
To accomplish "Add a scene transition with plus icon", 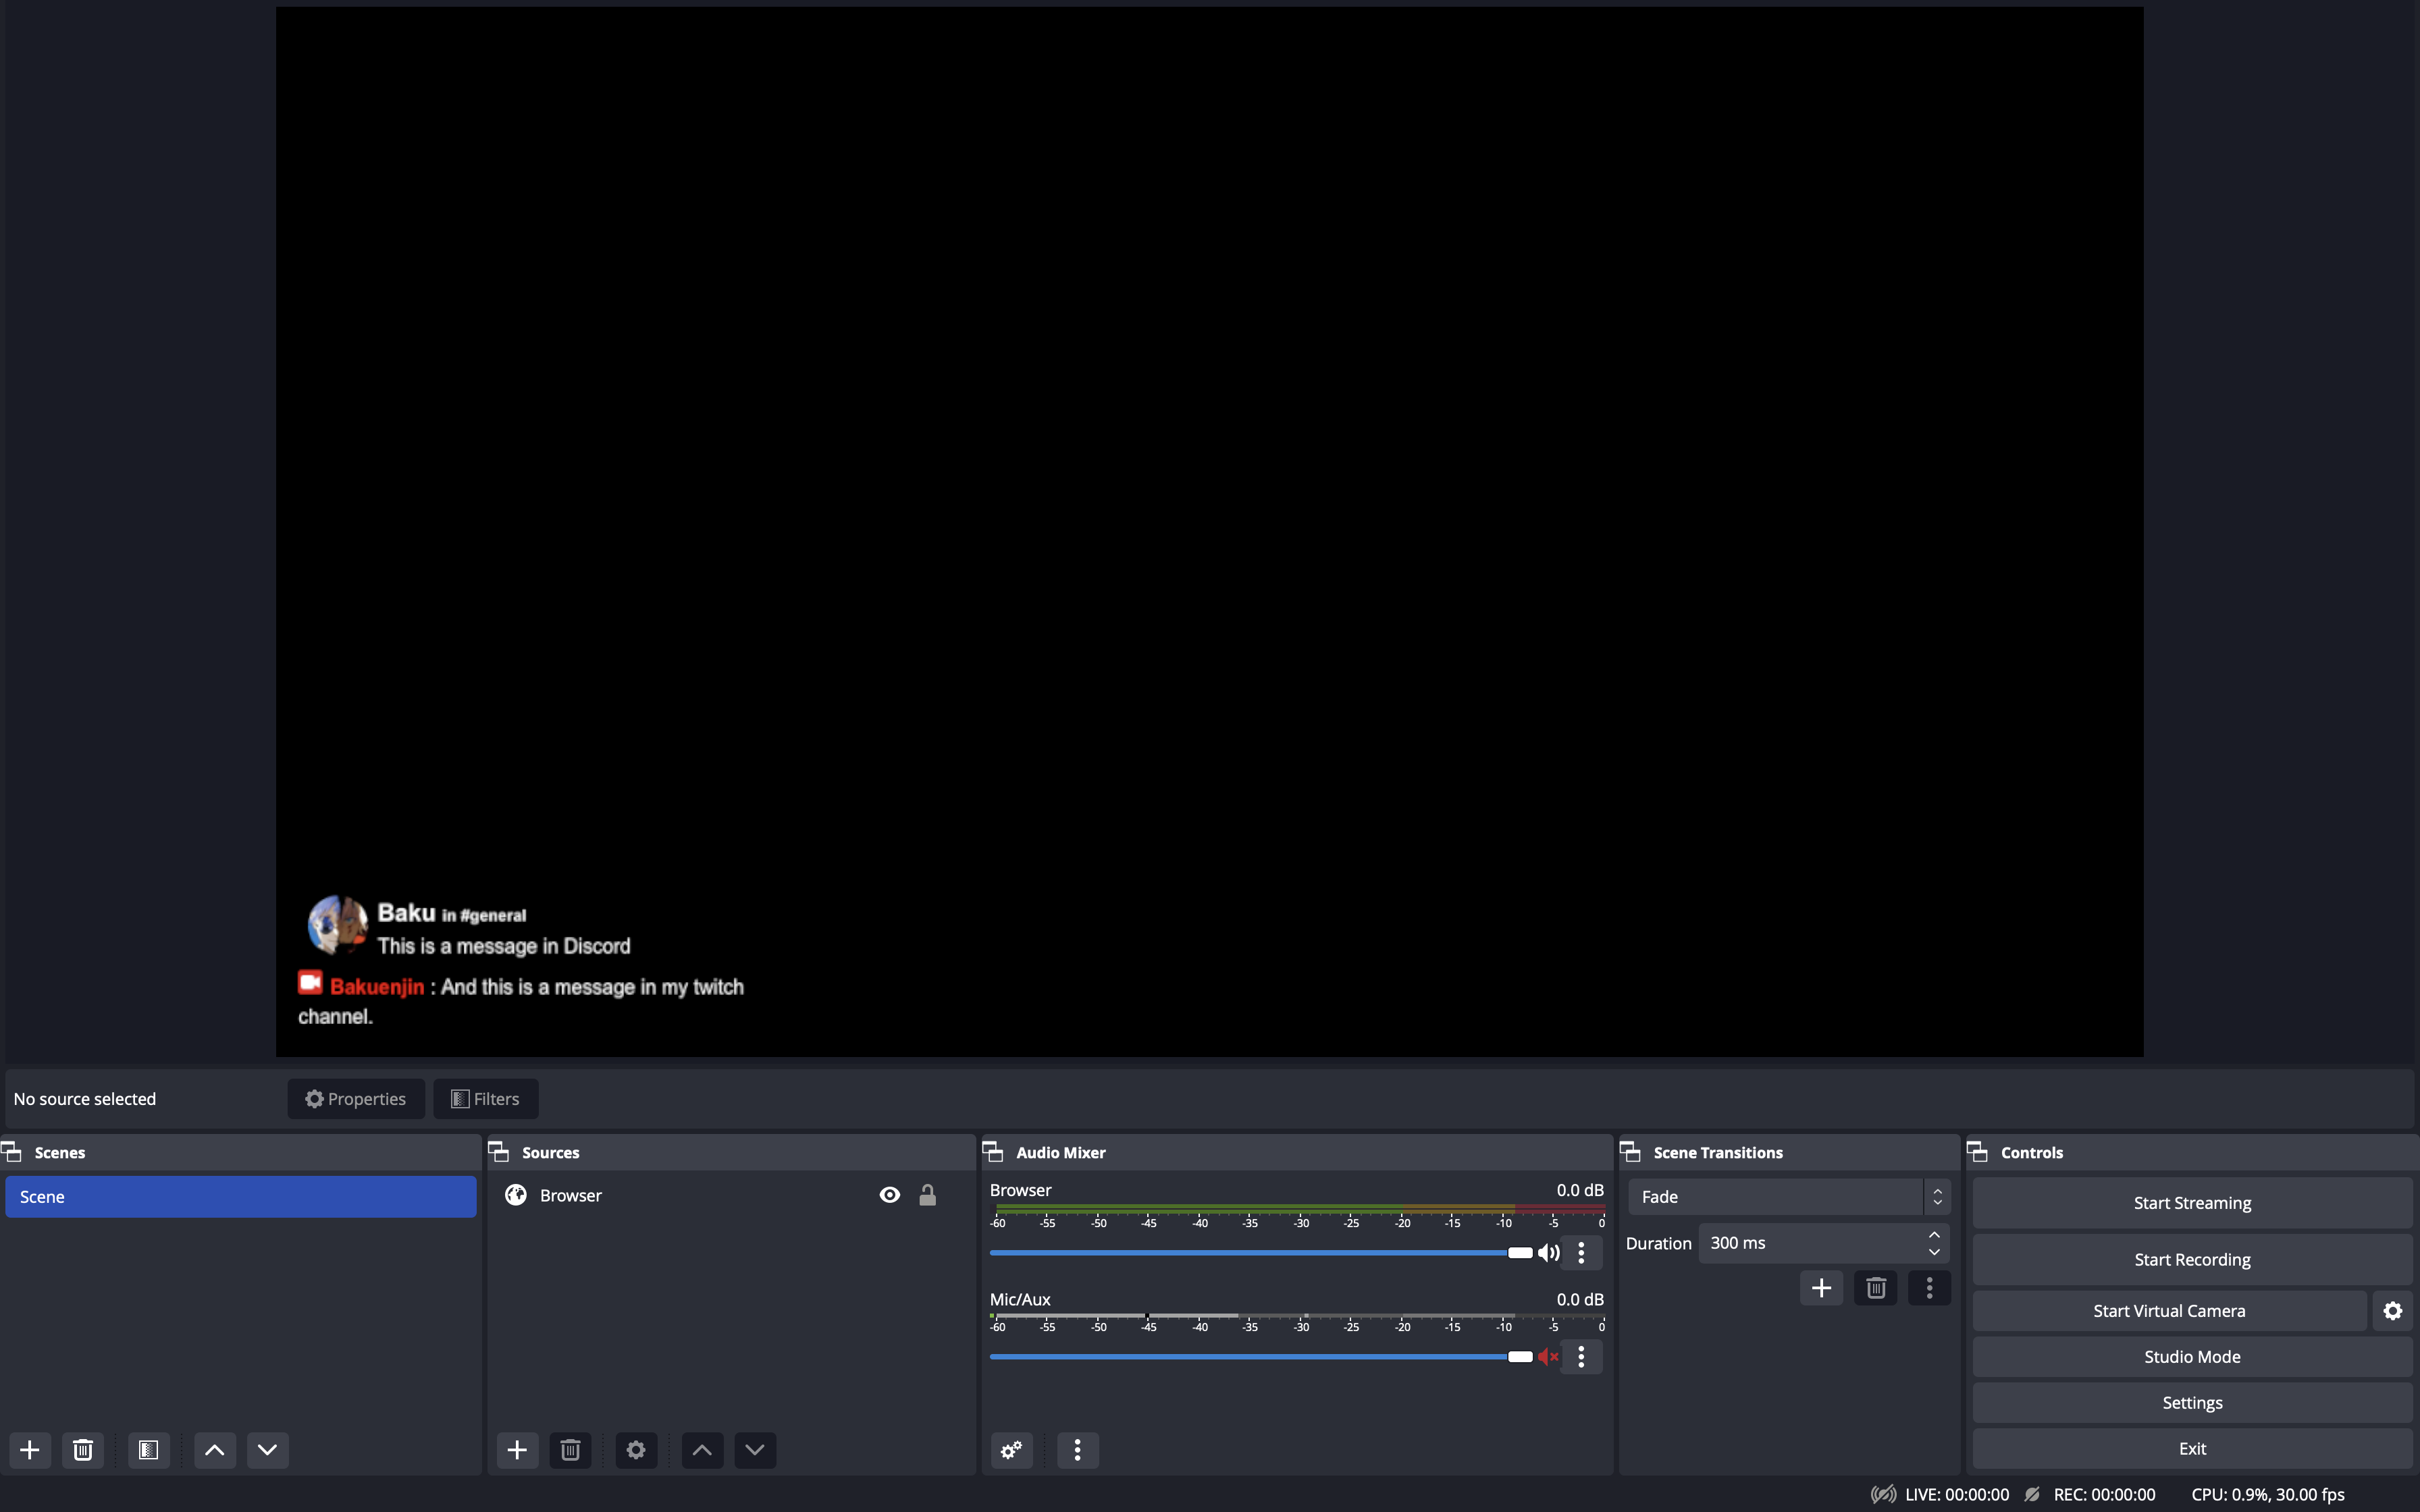I will [1821, 1288].
